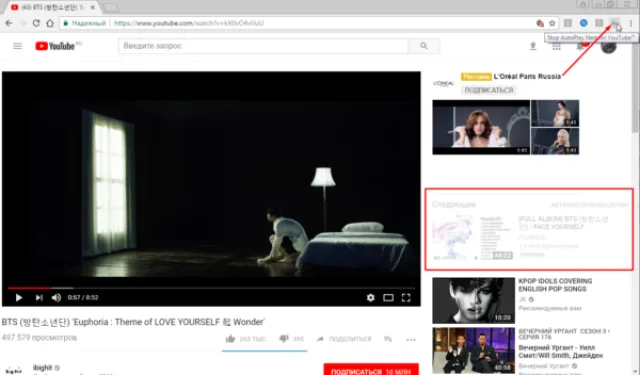The height and width of the screenshot is (375, 640).
Task: Open Chrome three-dot menu
Action: point(631,23)
